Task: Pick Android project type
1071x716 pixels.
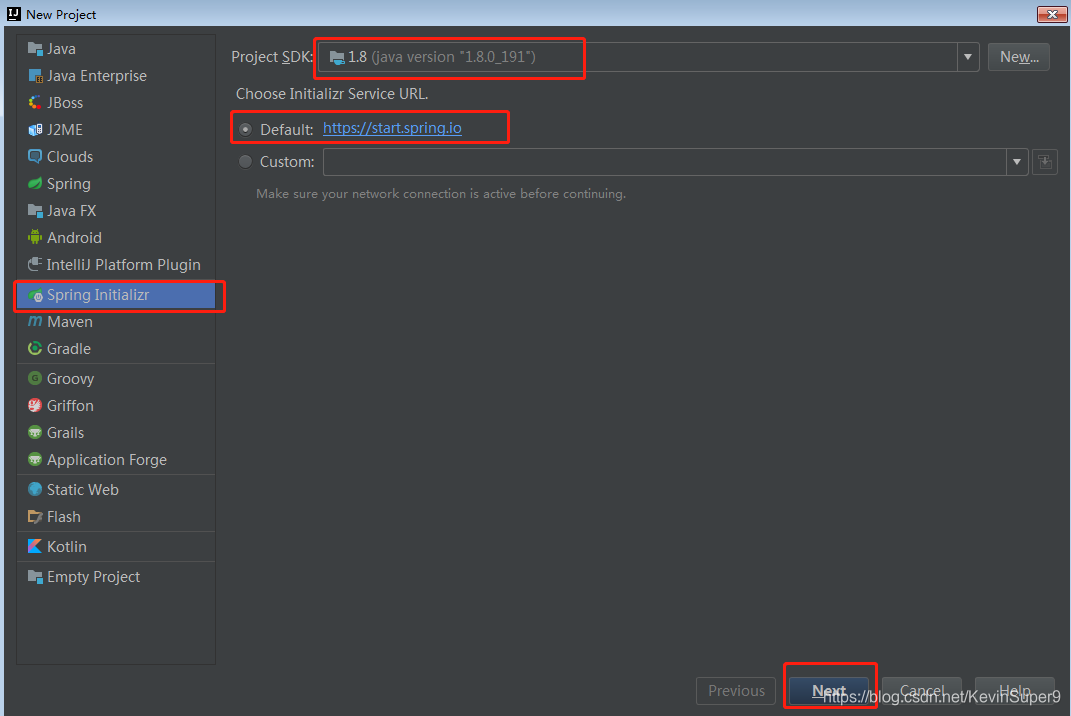Action: (x=116, y=238)
